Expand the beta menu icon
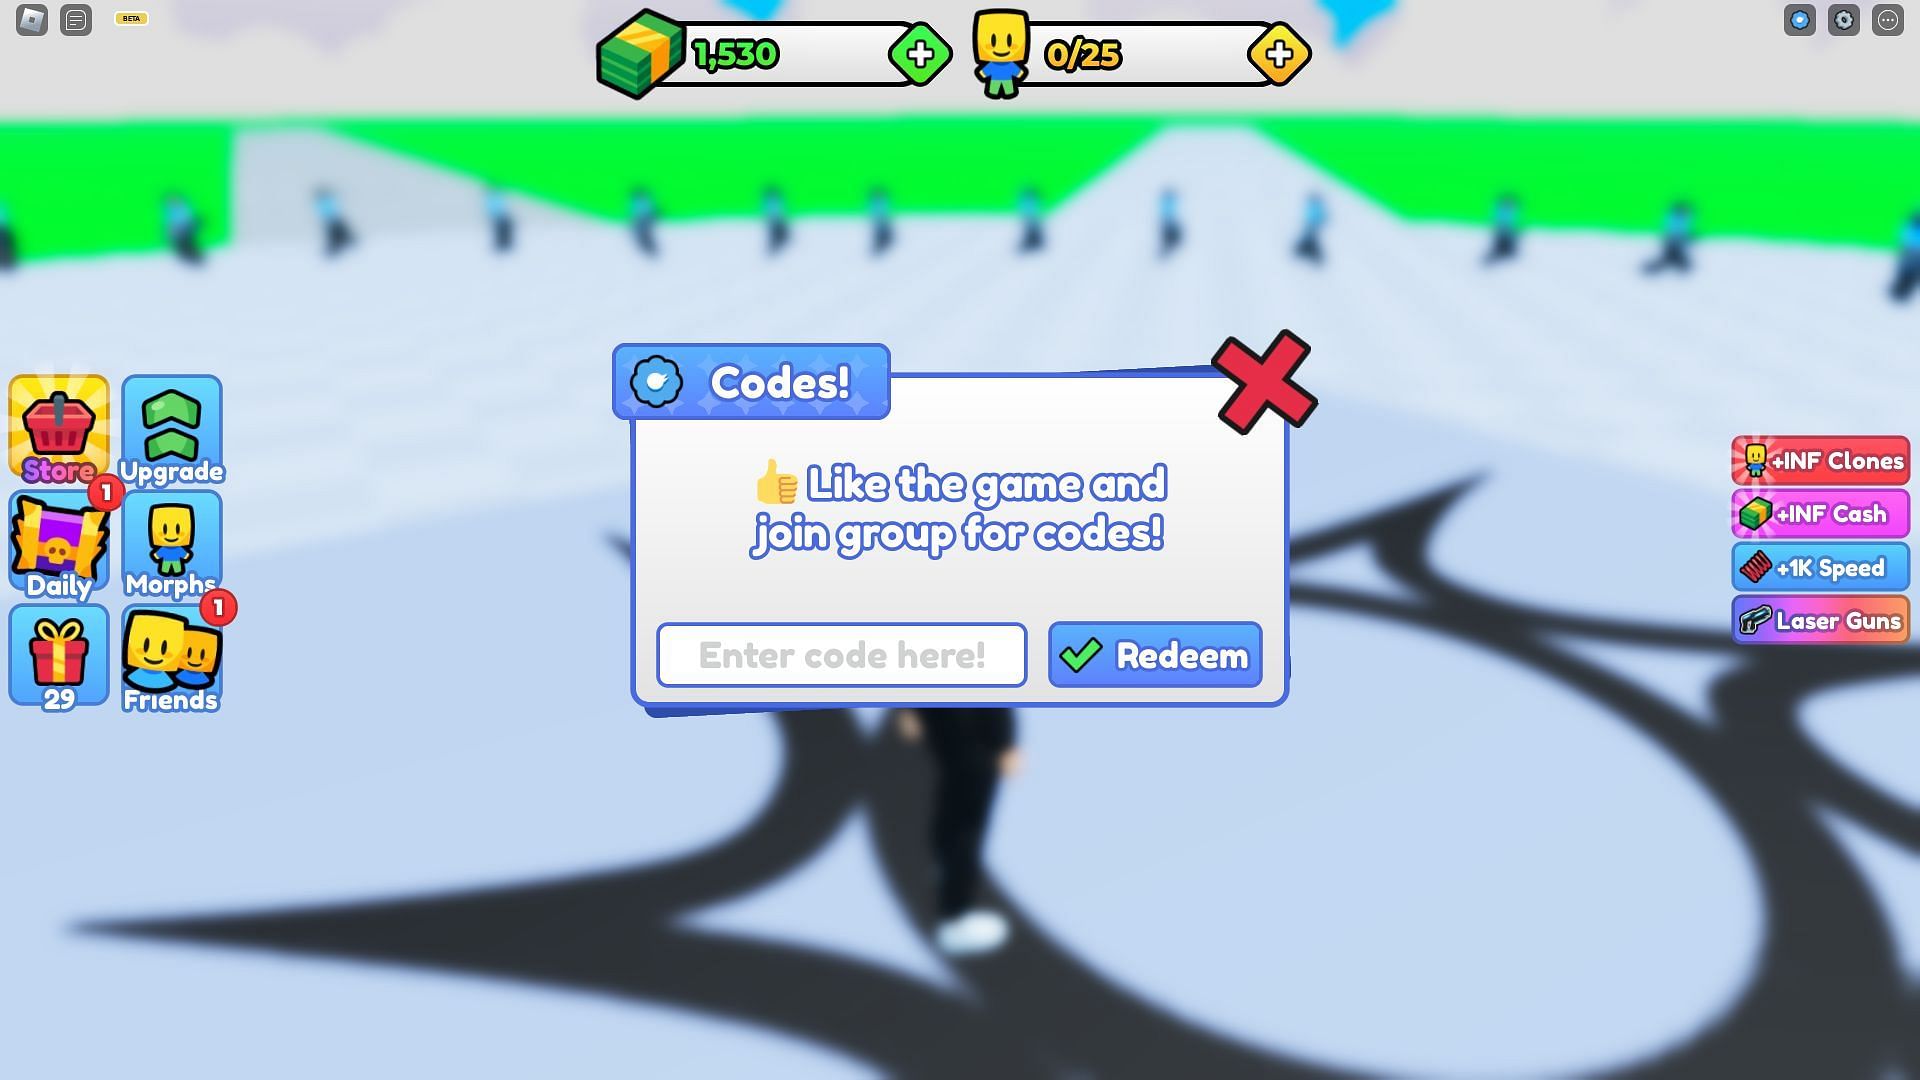Image resolution: width=1920 pixels, height=1080 pixels. (x=131, y=17)
